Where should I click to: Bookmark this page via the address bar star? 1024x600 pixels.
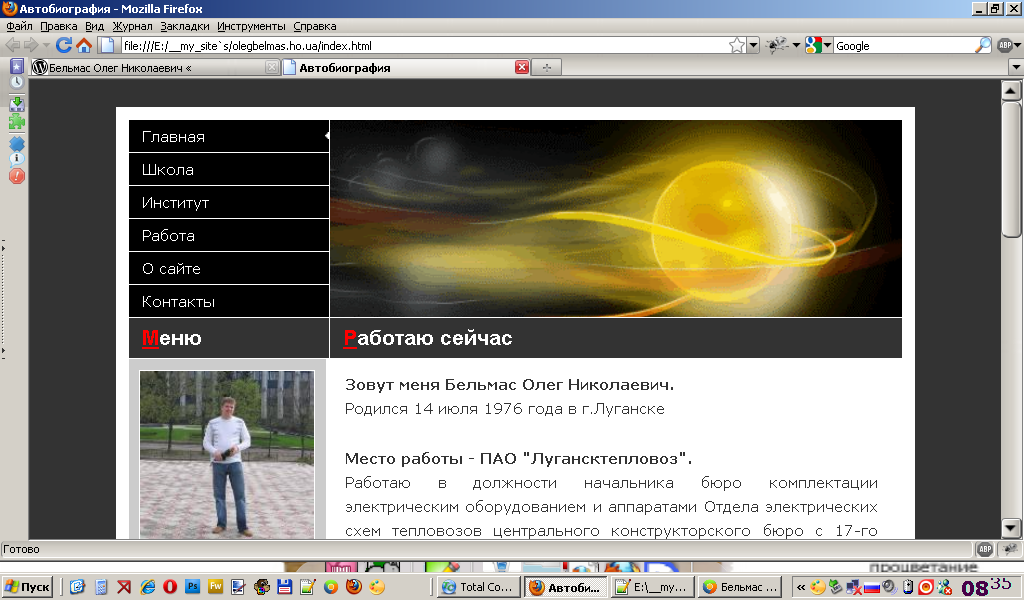(x=736, y=45)
